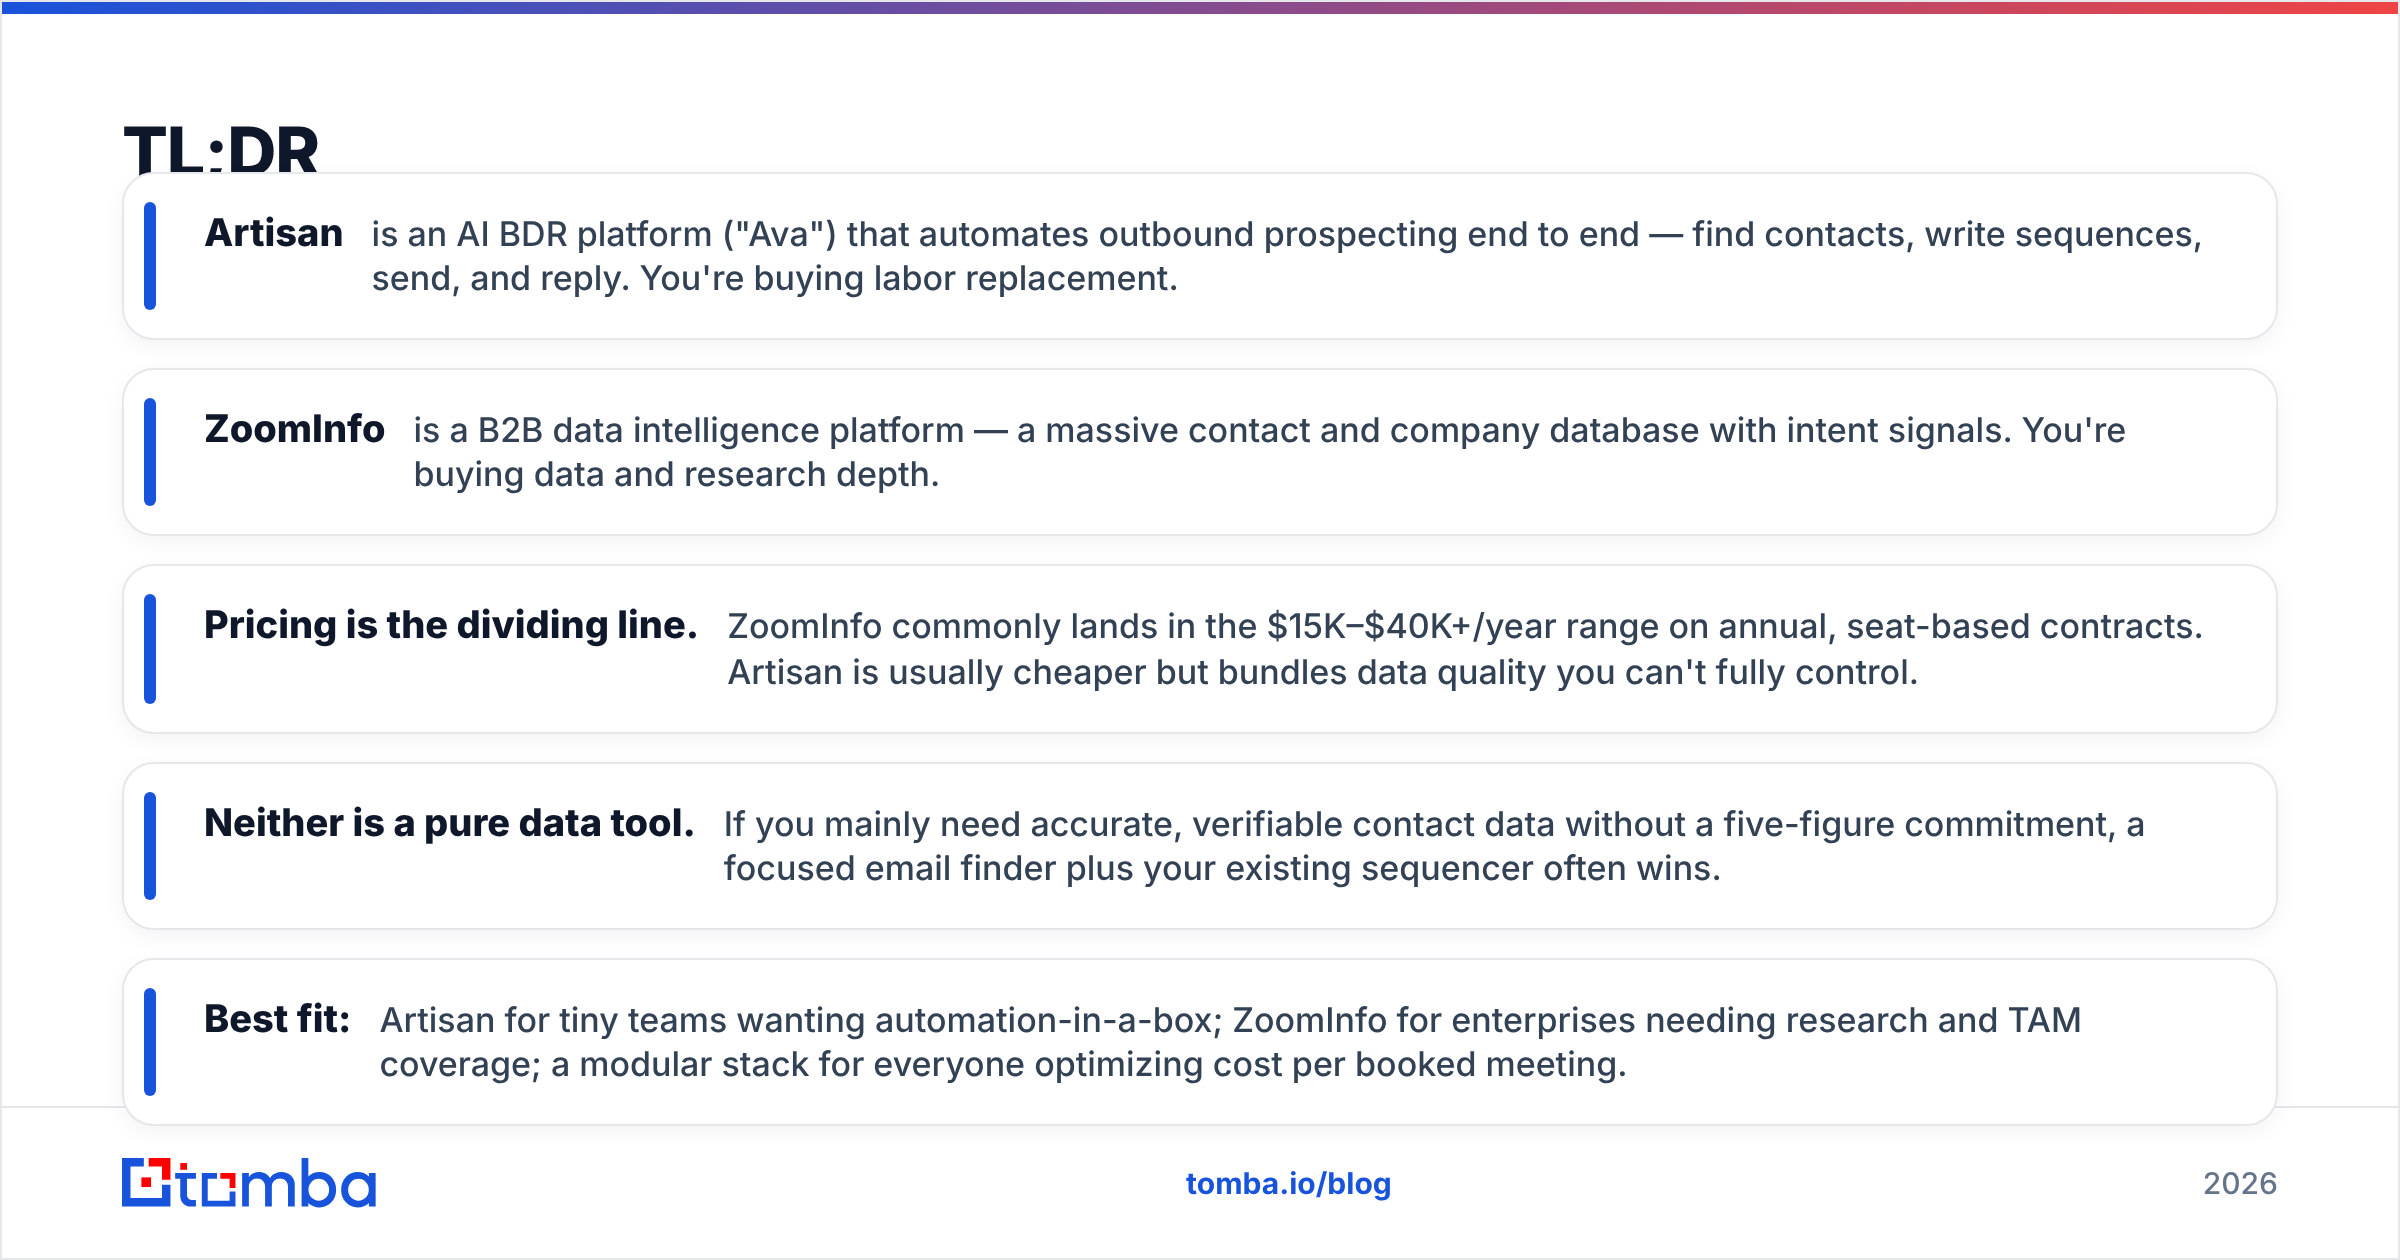2400x1260 pixels.
Task: Click the blue bar in Best fit card
Action: coord(150,1042)
